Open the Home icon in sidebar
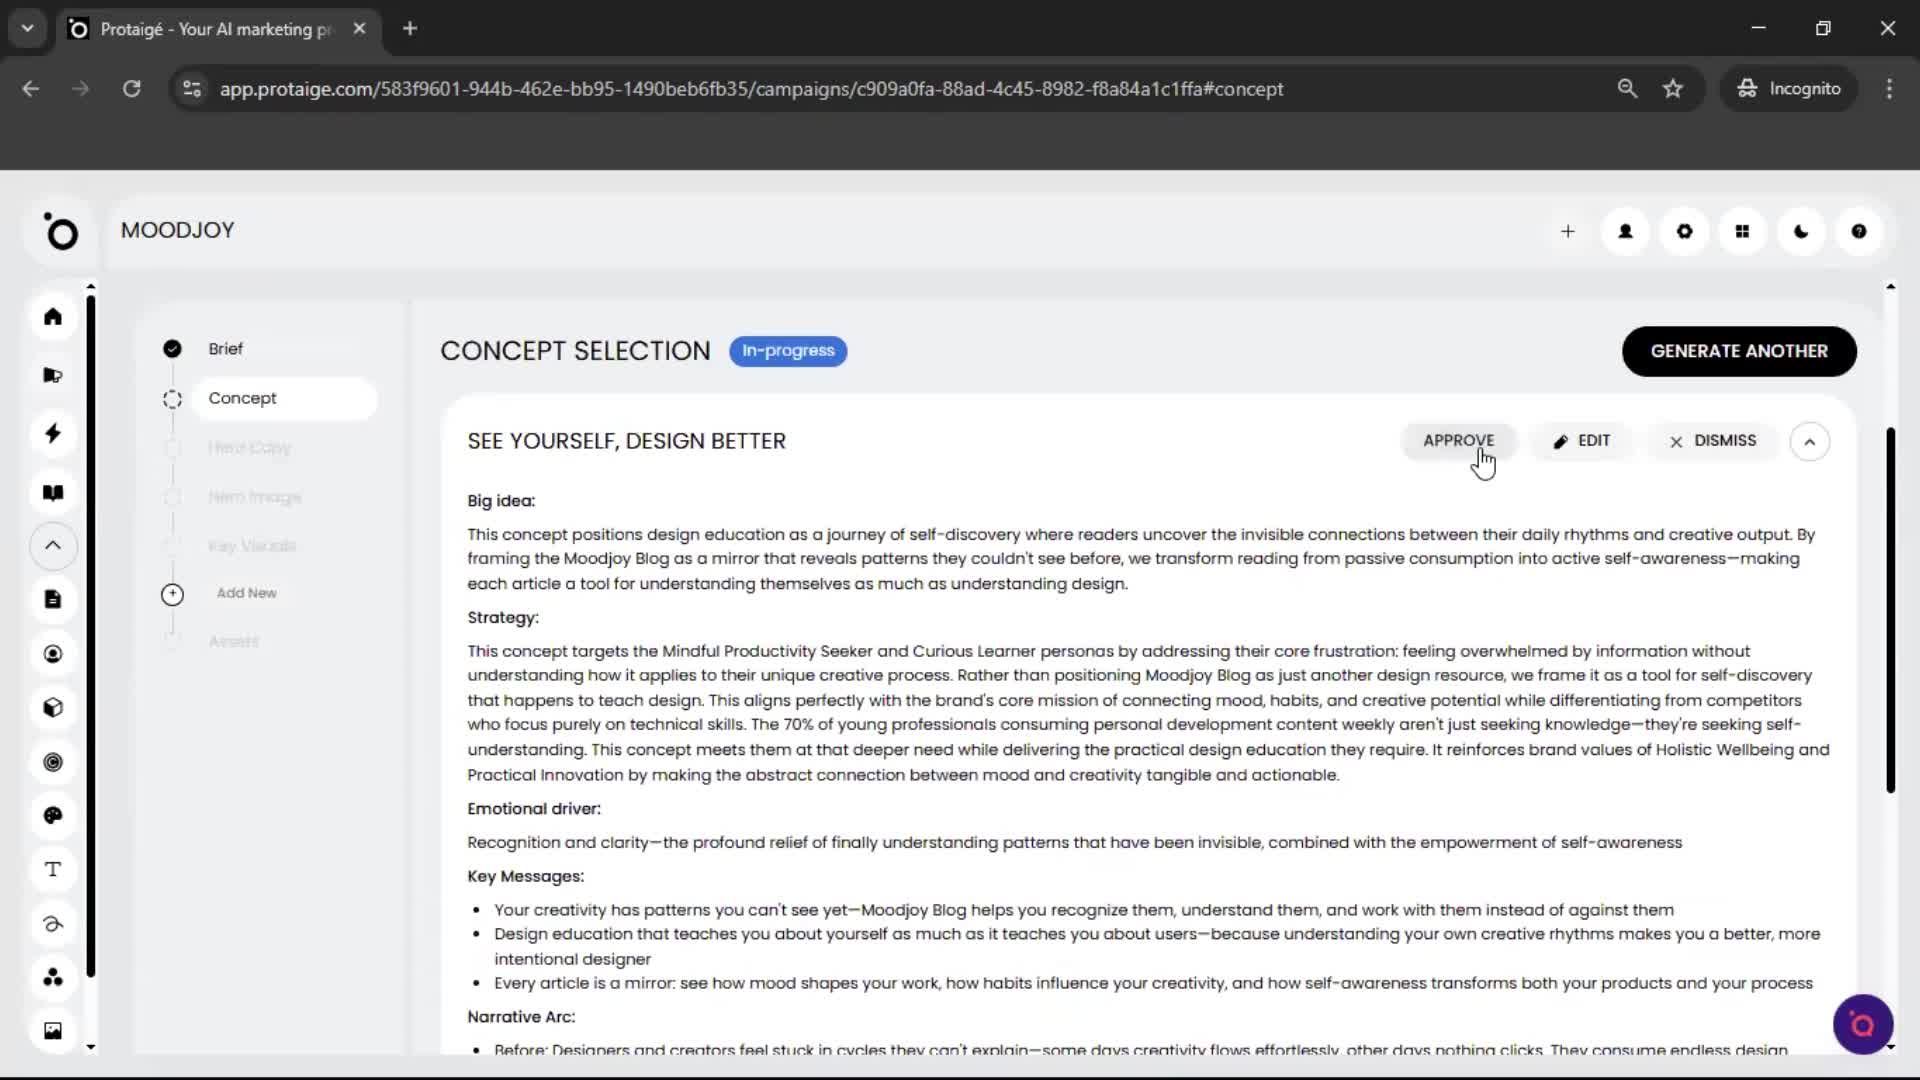 53,317
